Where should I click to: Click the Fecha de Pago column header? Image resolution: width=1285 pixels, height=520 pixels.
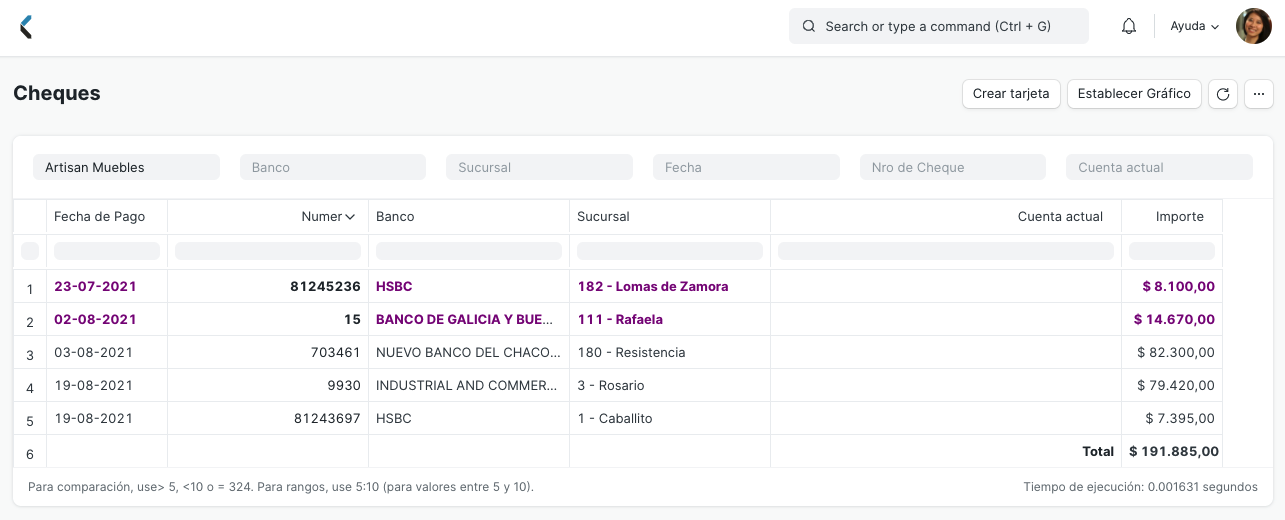[107, 217]
